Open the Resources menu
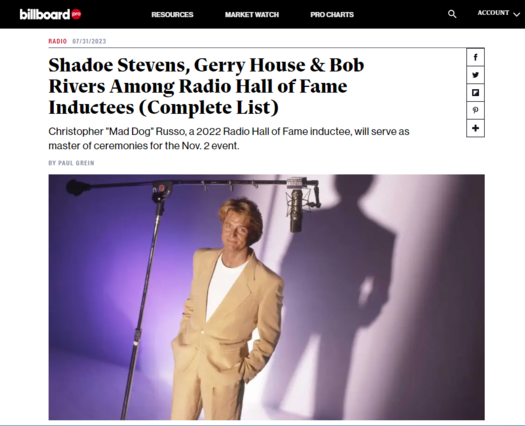The image size is (525, 426). point(172,15)
